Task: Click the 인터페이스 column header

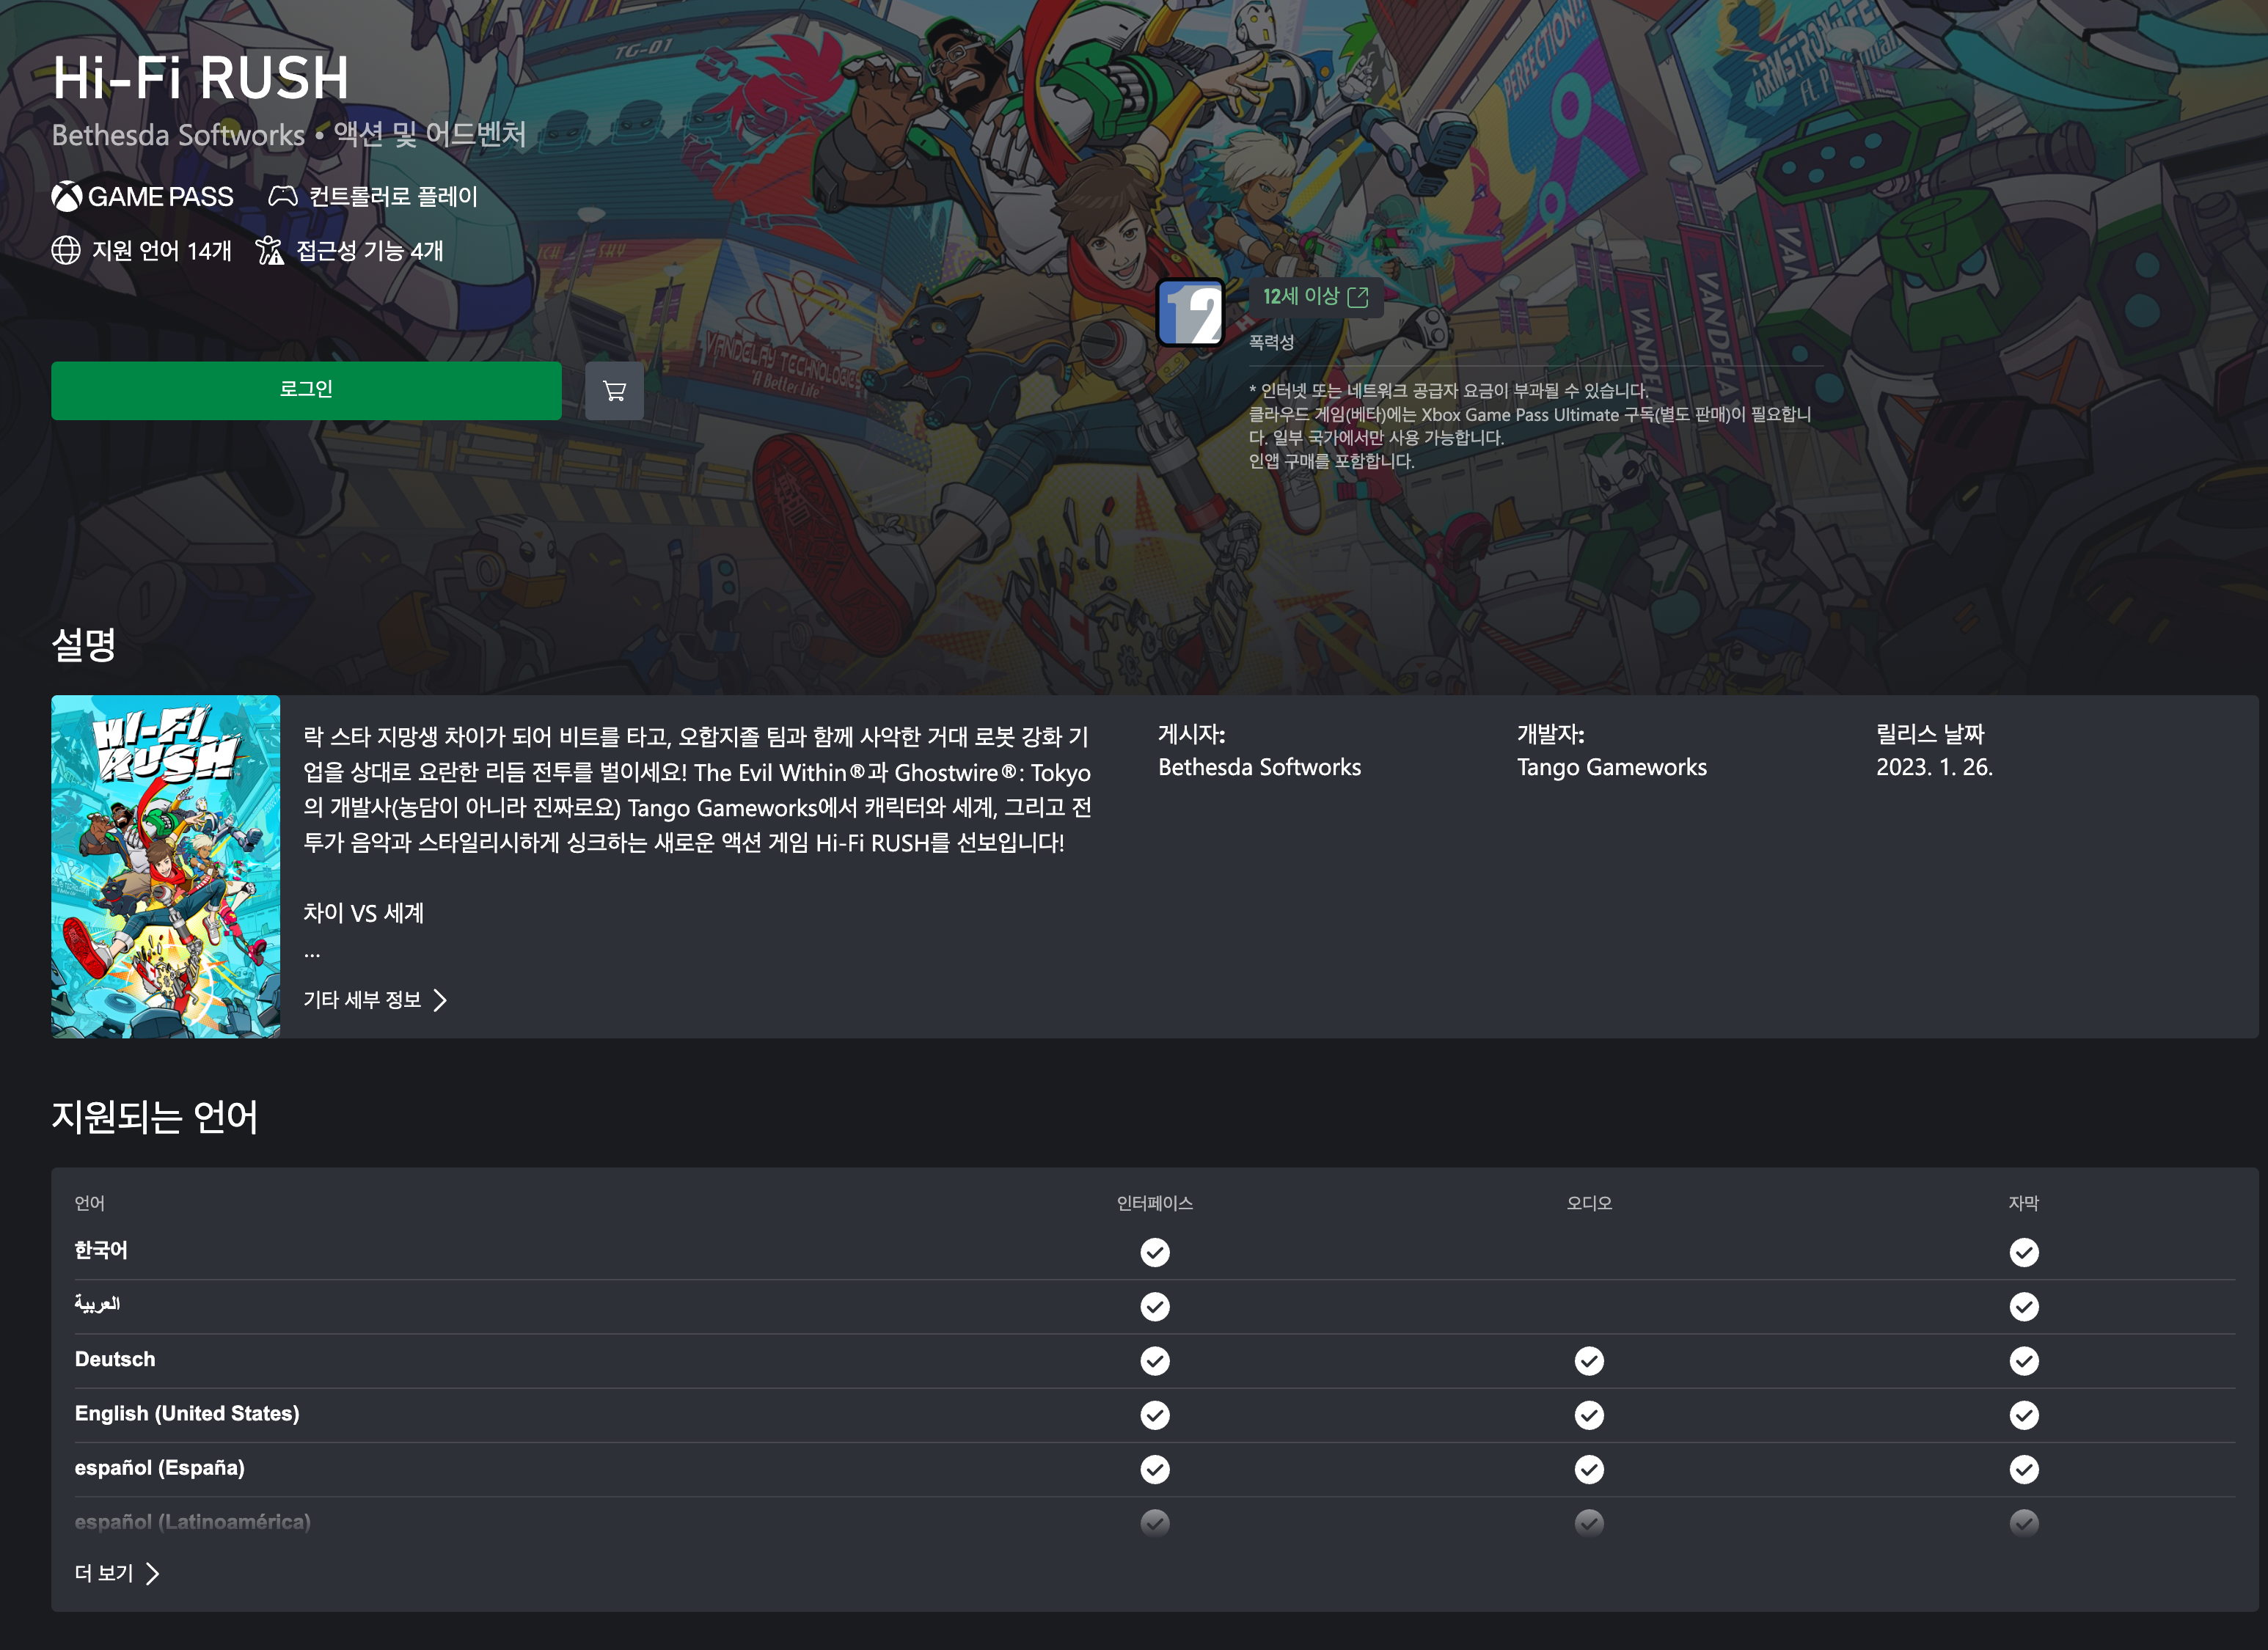Action: 1155,1203
